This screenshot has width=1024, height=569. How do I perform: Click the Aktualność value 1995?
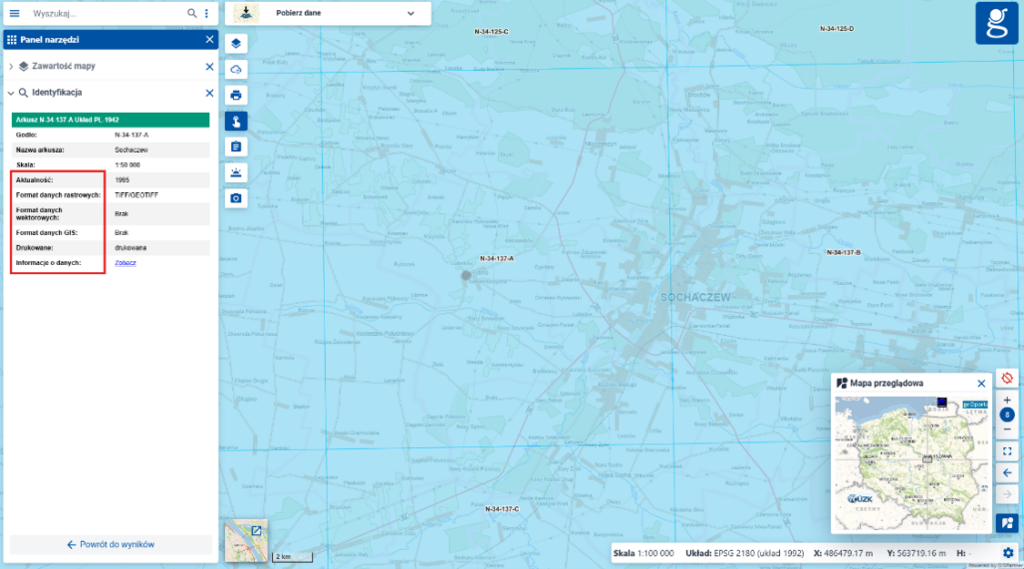coord(121,180)
